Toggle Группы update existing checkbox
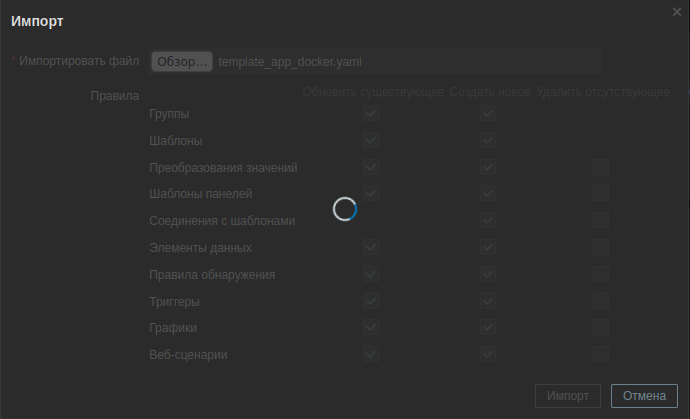The height and width of the screenshot is (419, 690). click(x=371, y=113)
